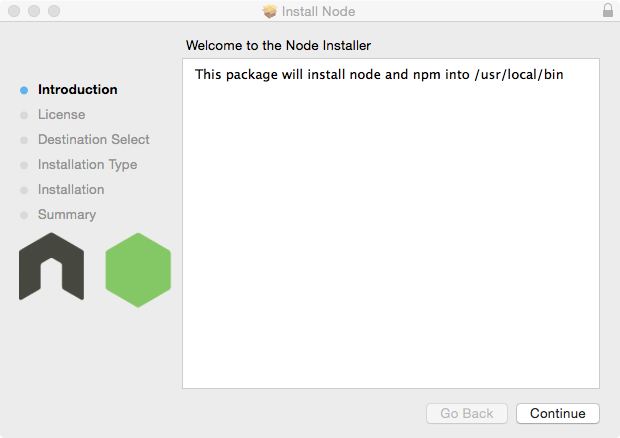Image resolution: width=620 pixels, height=438 pixels.
Task: Click the Install Node window title
Action: coord(318,11)
